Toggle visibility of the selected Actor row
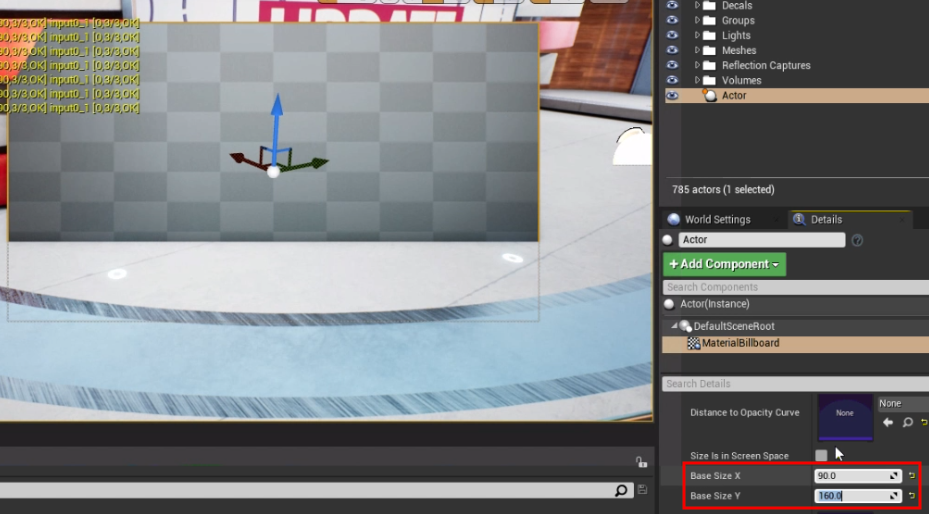The image size is (929, 514). point(672,95)
